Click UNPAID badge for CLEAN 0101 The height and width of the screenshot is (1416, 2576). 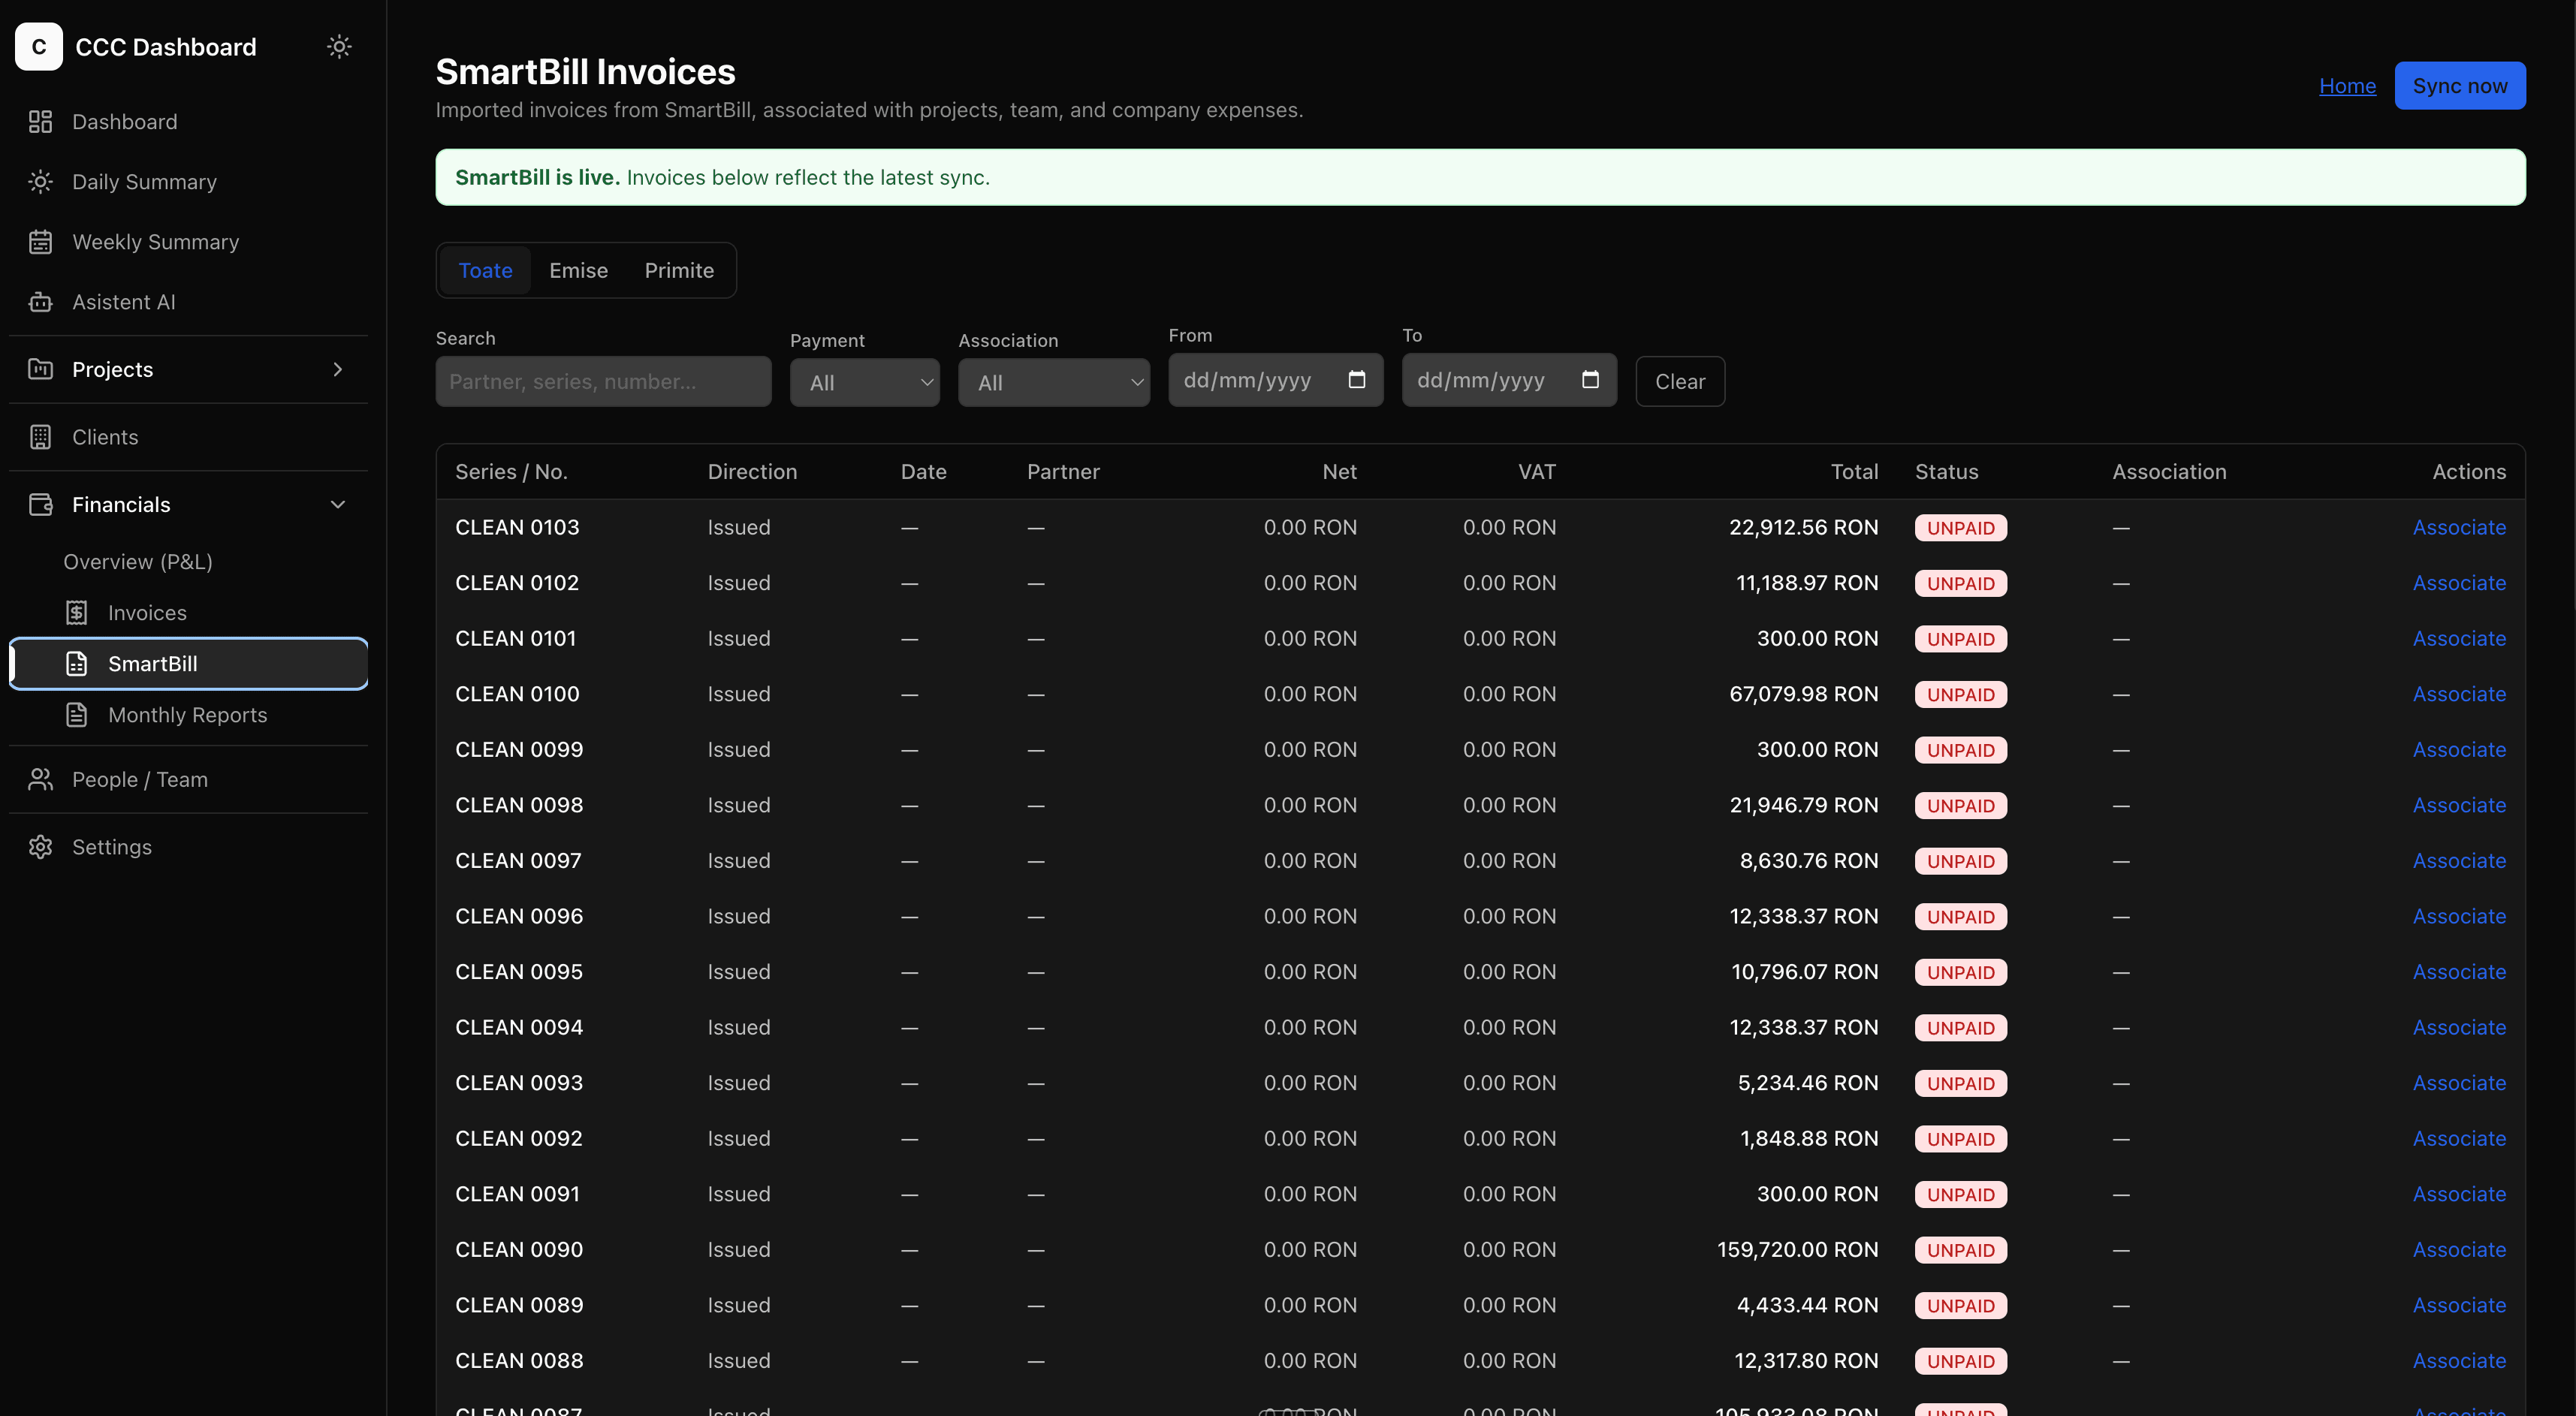click(1960, 638)
